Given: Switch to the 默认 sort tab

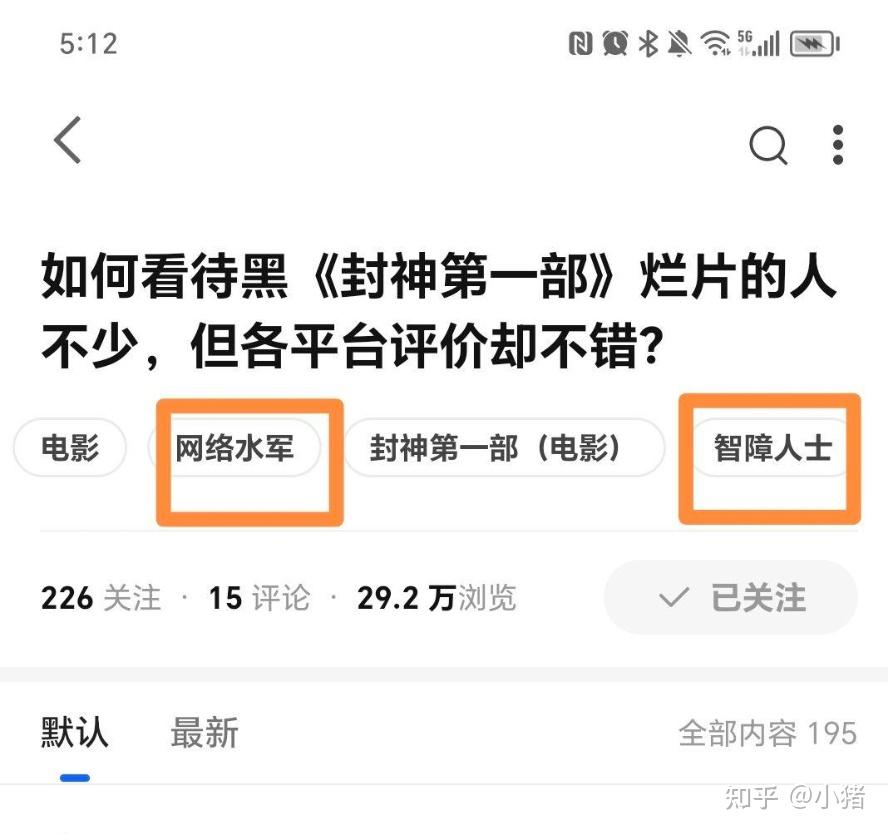Looking at the screenshot, I should (x=74, y=733).
